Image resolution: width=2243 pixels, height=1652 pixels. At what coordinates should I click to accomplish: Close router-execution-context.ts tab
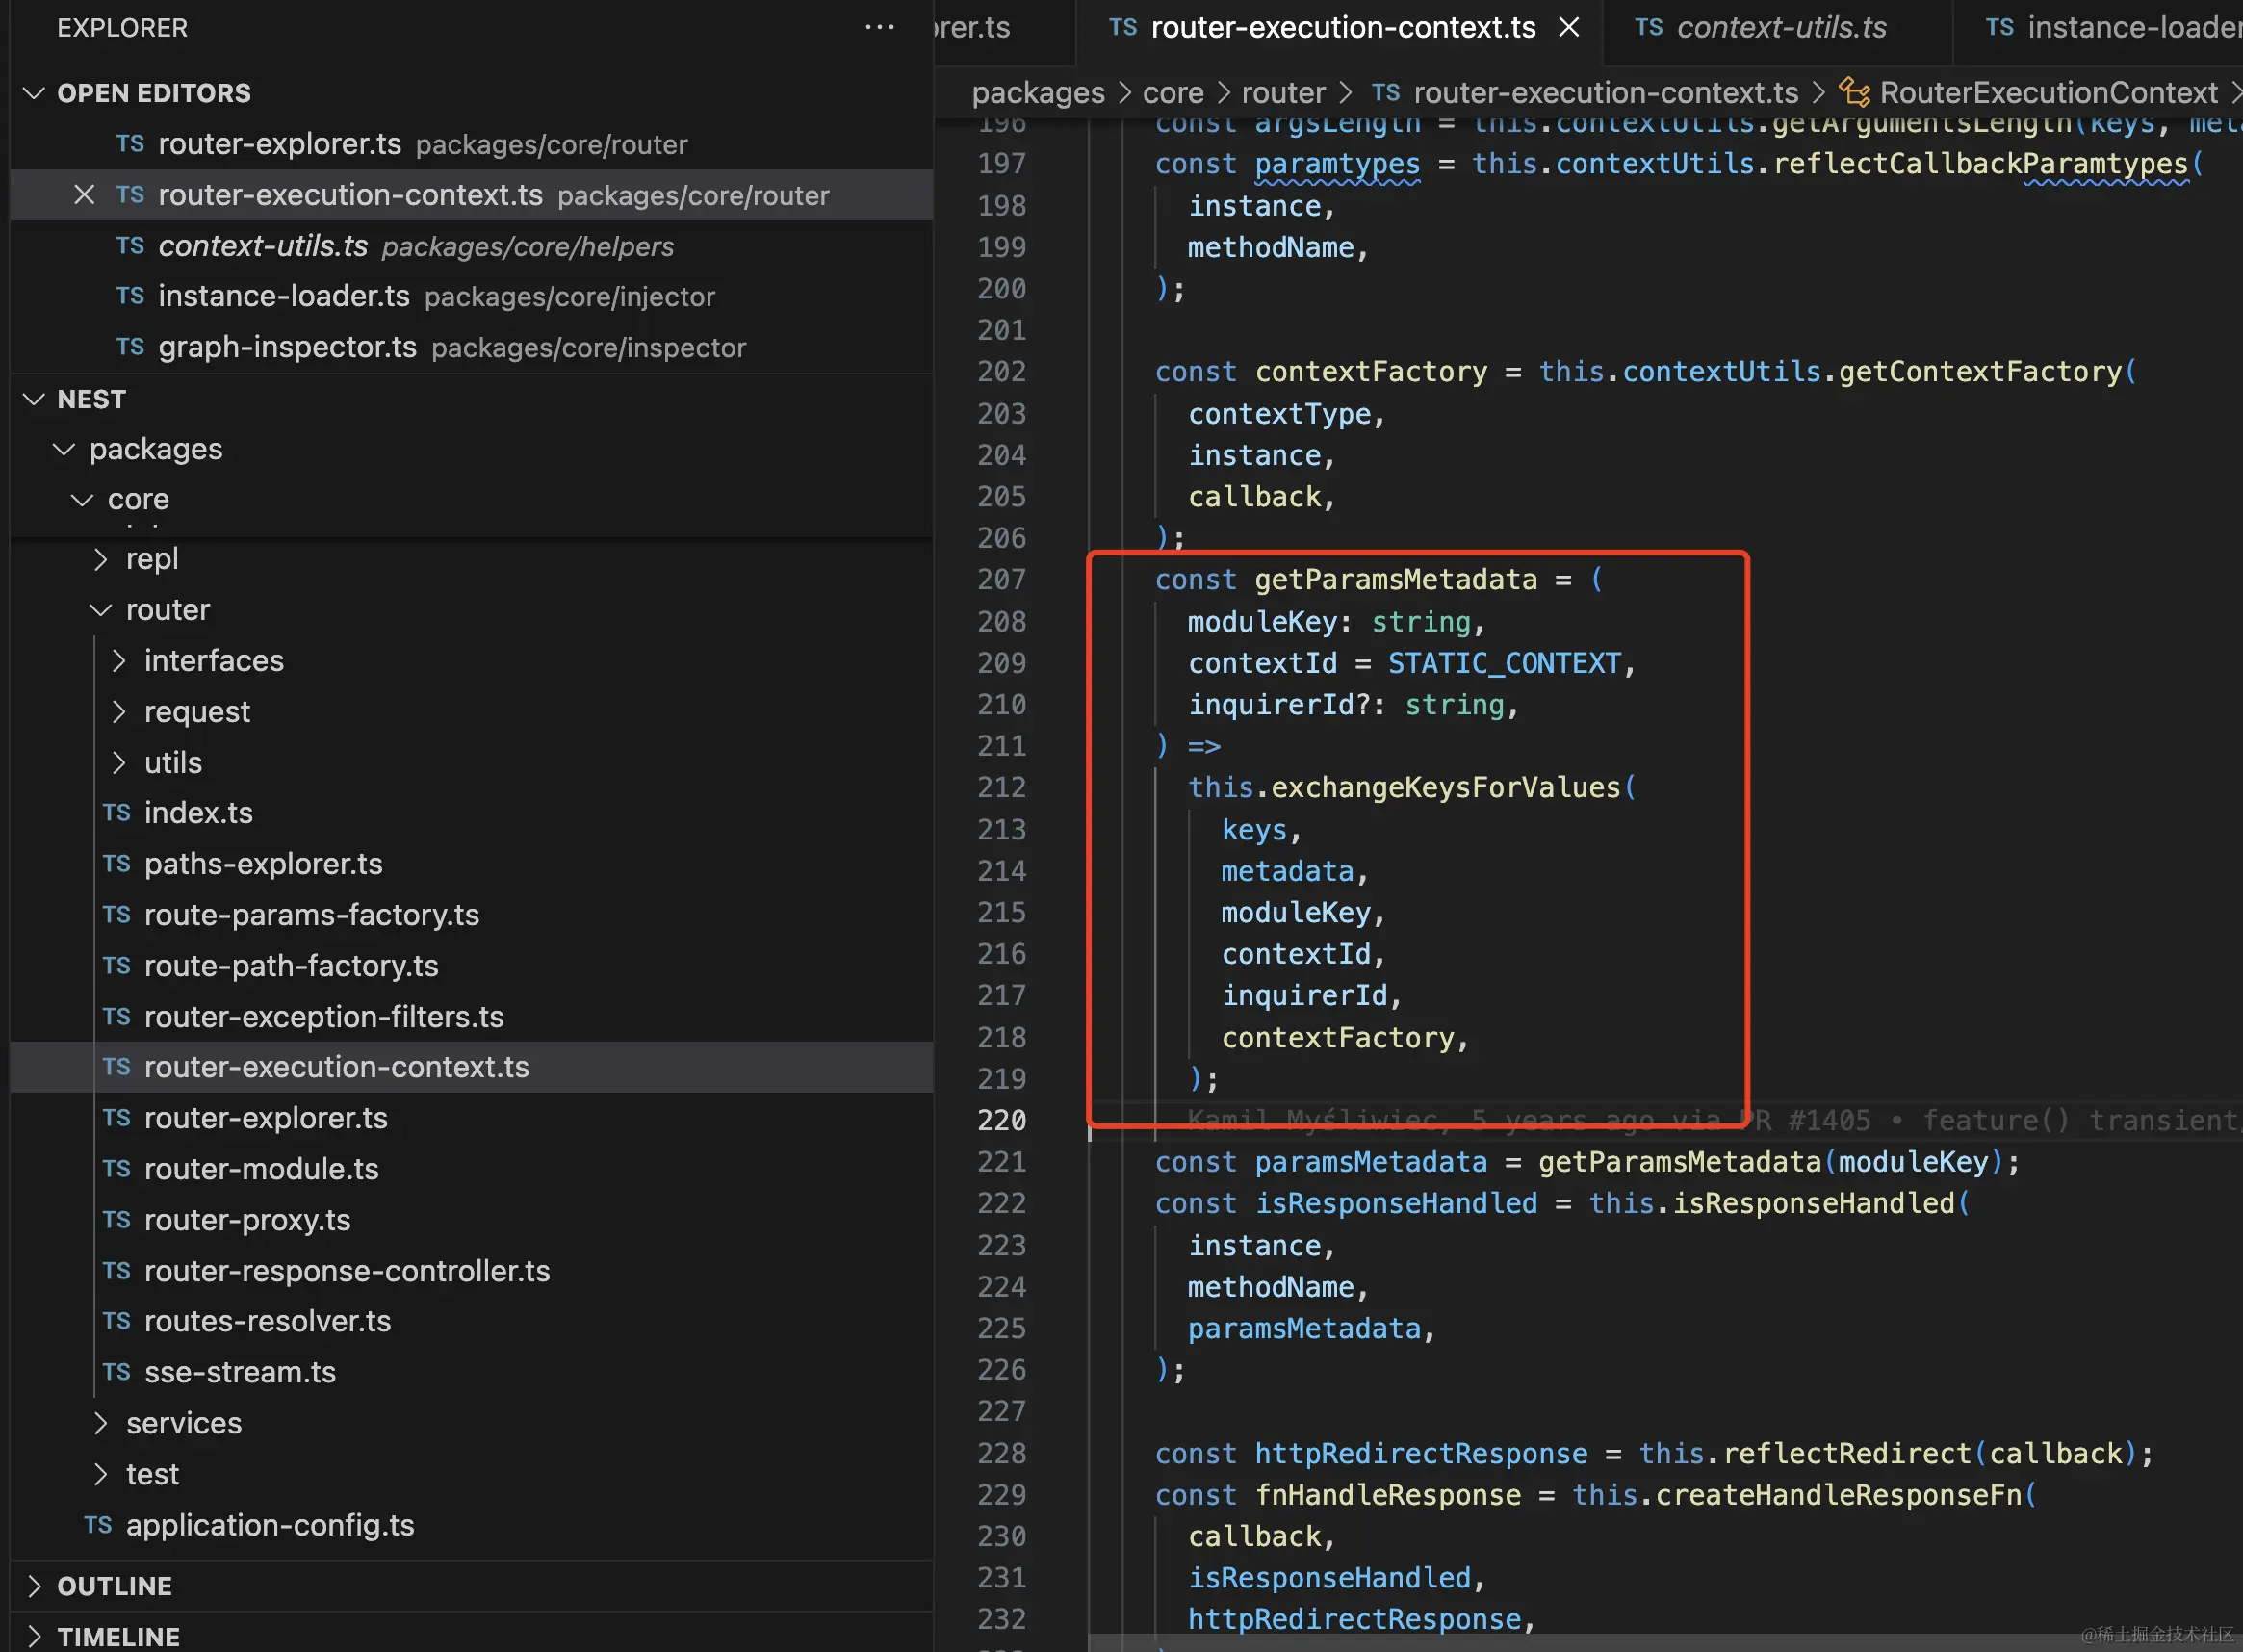(1569, 27)
